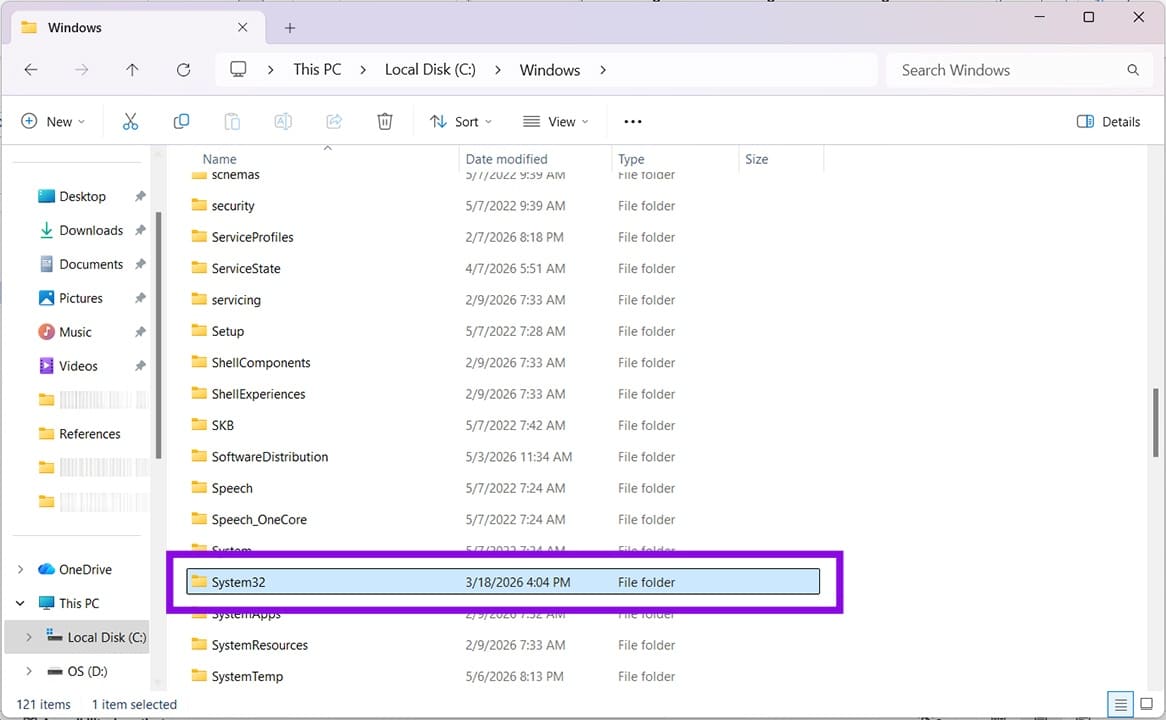
Task: Go back with the left arrow
Action: (30, 70)
